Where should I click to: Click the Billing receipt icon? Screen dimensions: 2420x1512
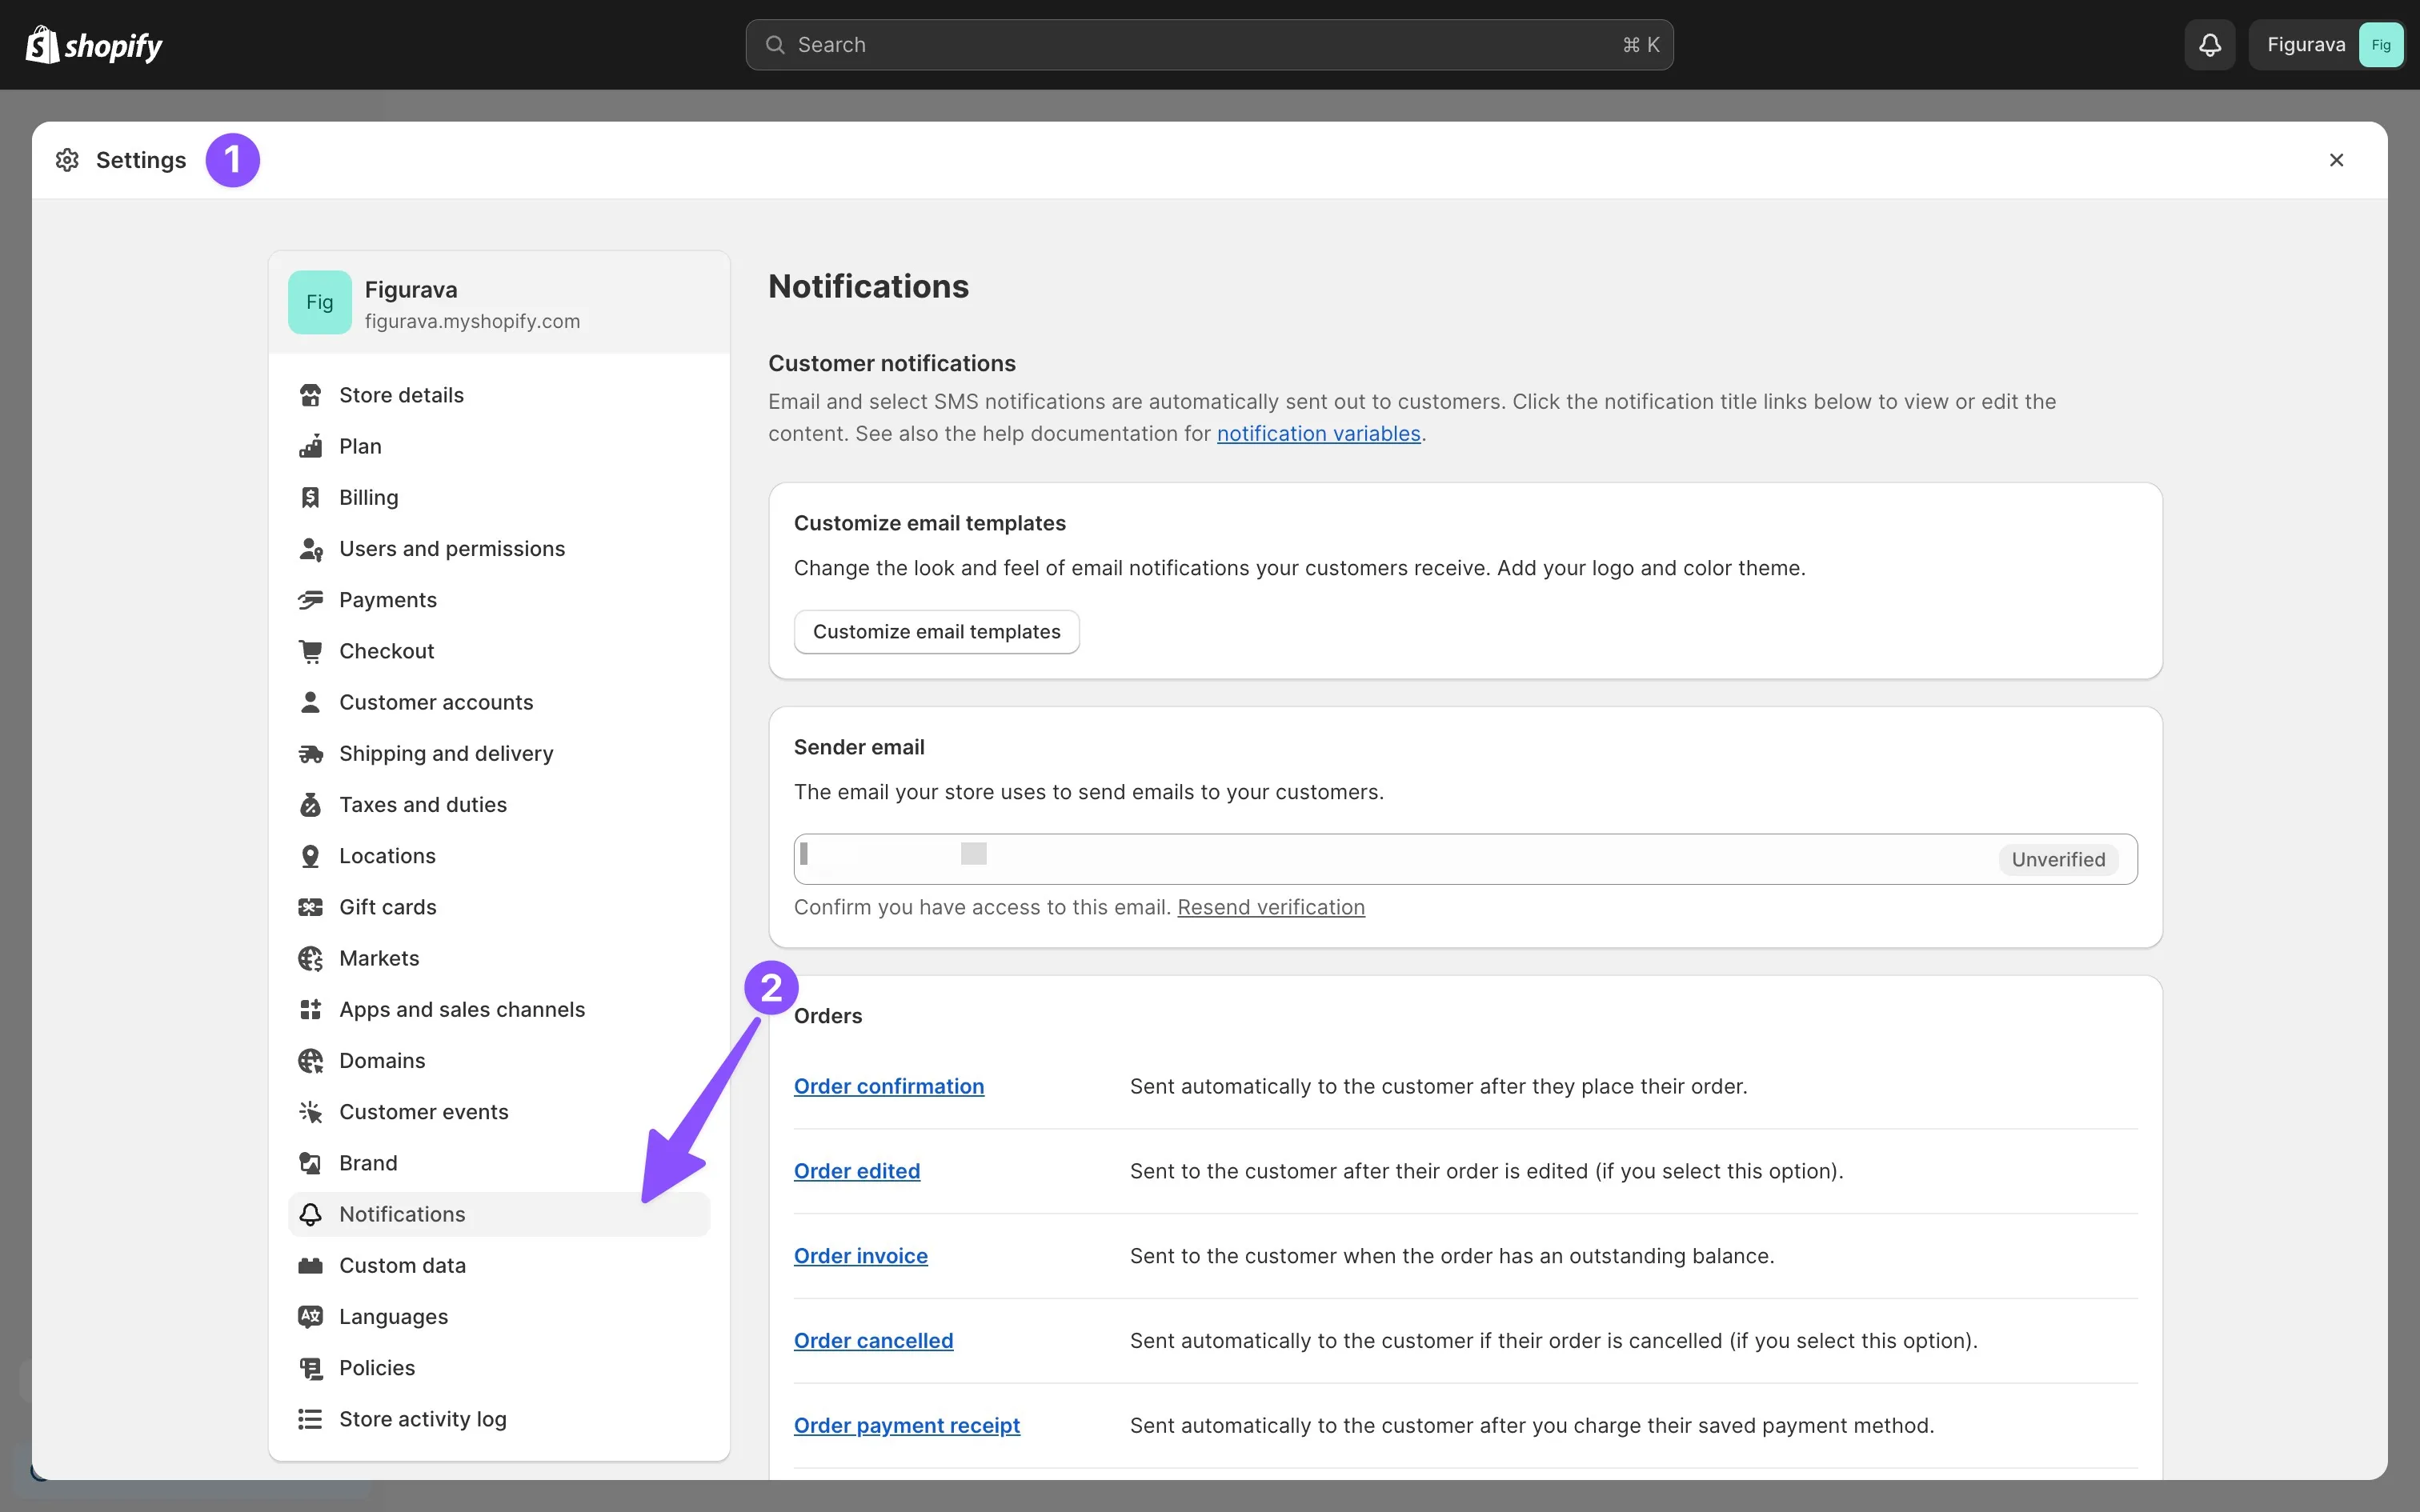tap(310, 497)
